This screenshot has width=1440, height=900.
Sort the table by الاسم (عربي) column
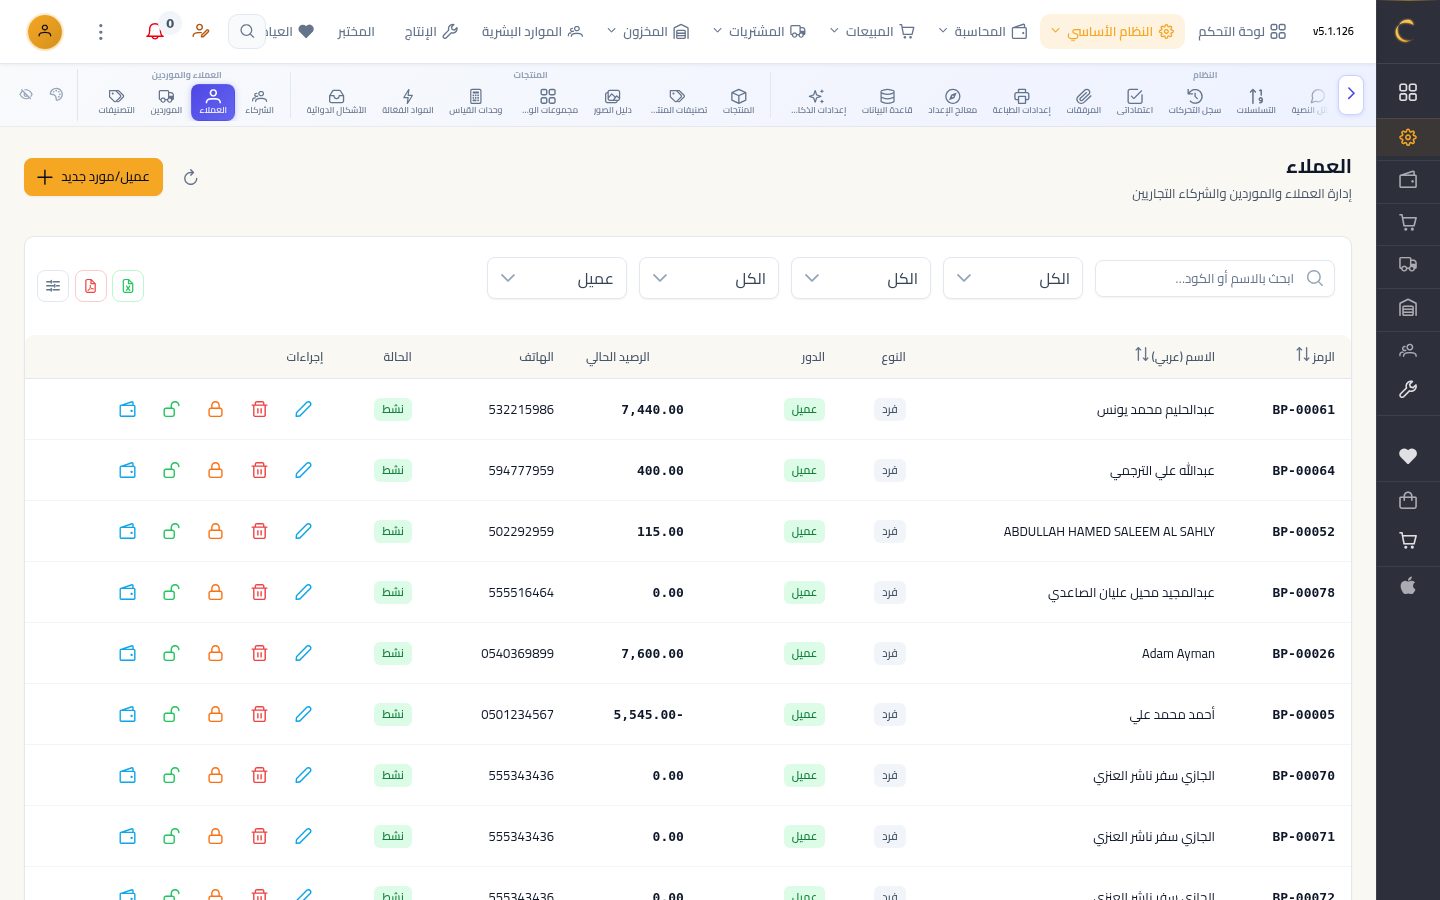coord(1175,356)
